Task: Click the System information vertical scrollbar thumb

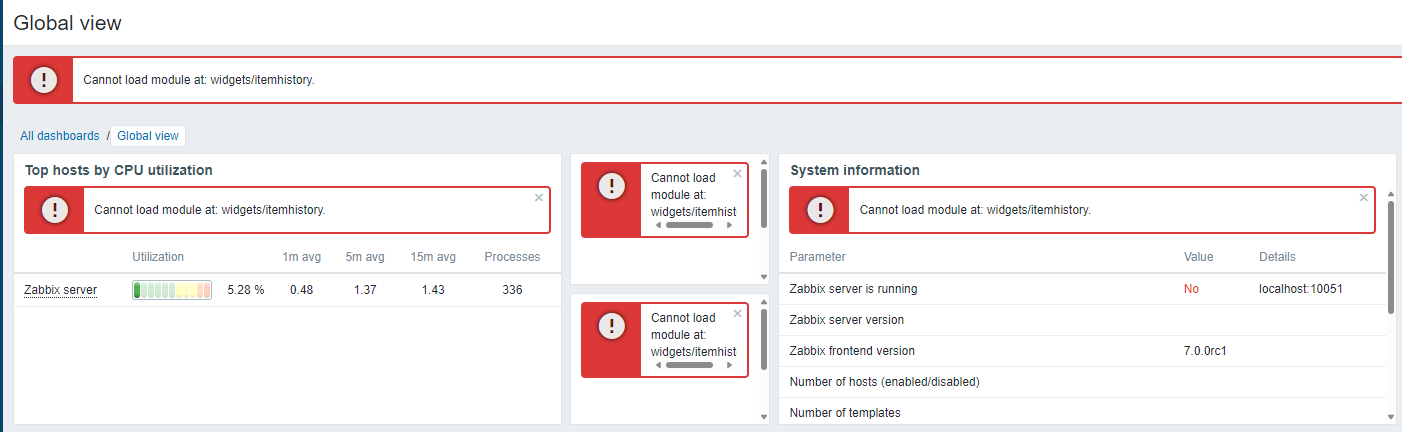Action: point(1390,256)
